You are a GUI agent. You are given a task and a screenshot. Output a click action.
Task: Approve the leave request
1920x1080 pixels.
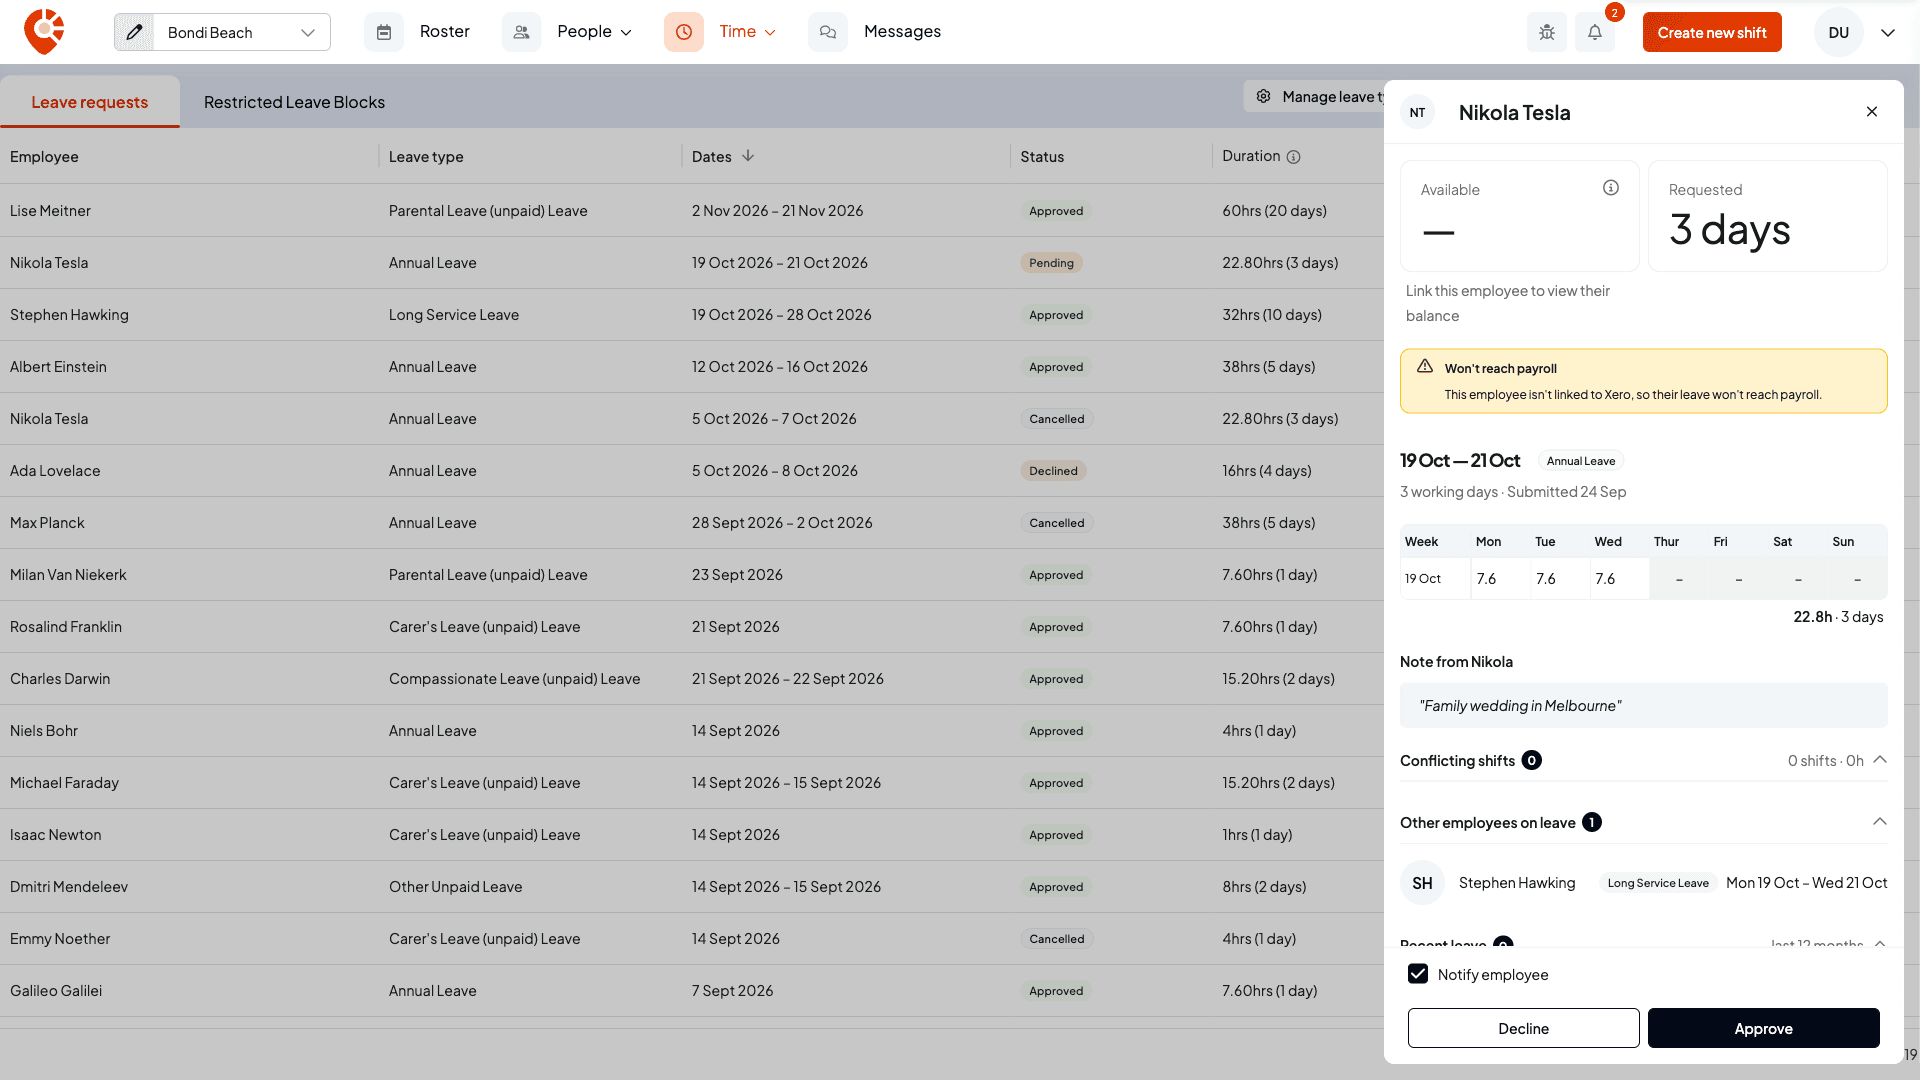1764,1028
